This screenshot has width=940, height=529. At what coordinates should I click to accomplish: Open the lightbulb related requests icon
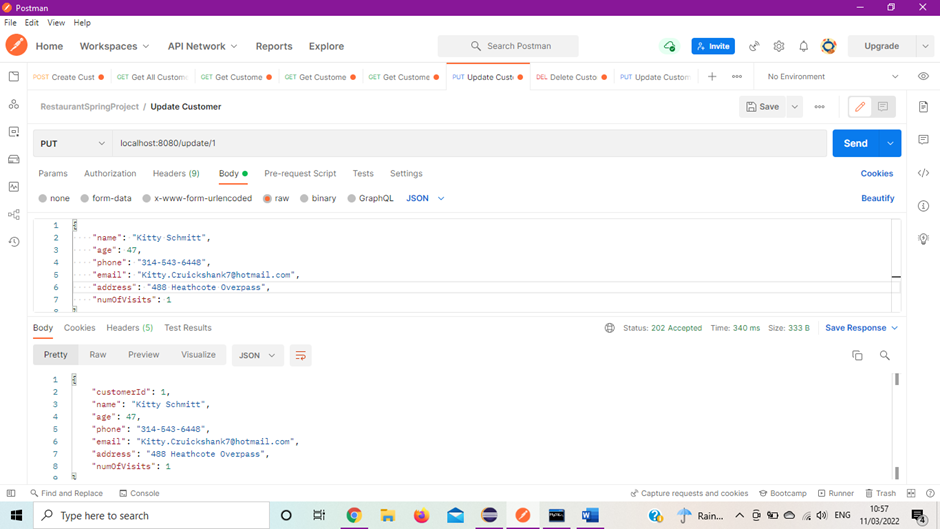click(x=923, y=239)
